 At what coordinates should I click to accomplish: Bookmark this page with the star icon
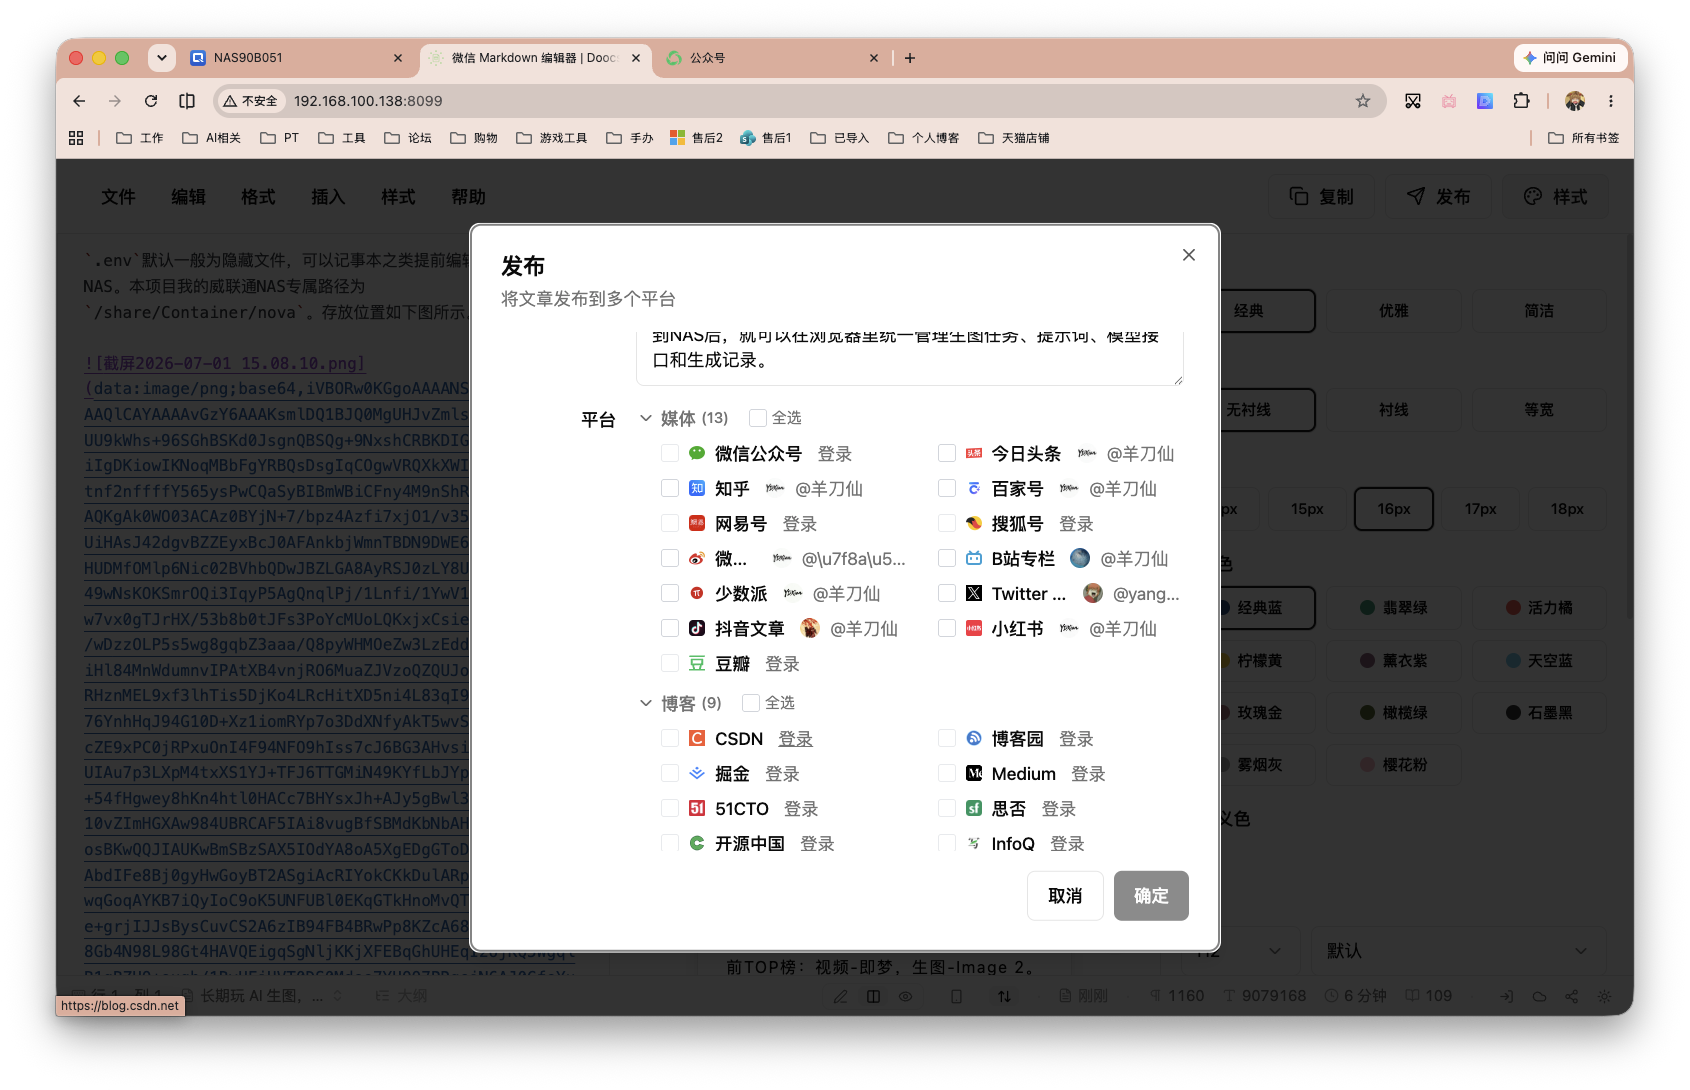coord(1362,101)
